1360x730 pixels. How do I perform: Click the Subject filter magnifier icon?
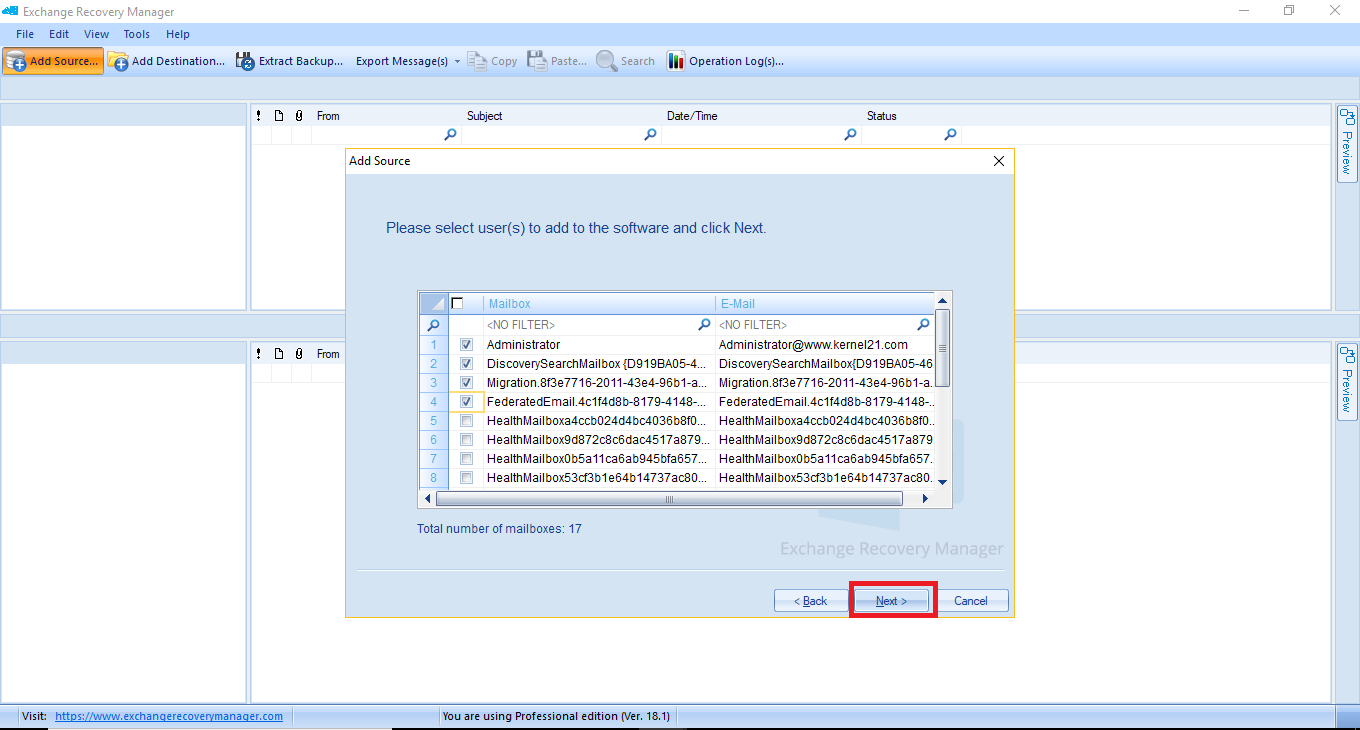650,134
